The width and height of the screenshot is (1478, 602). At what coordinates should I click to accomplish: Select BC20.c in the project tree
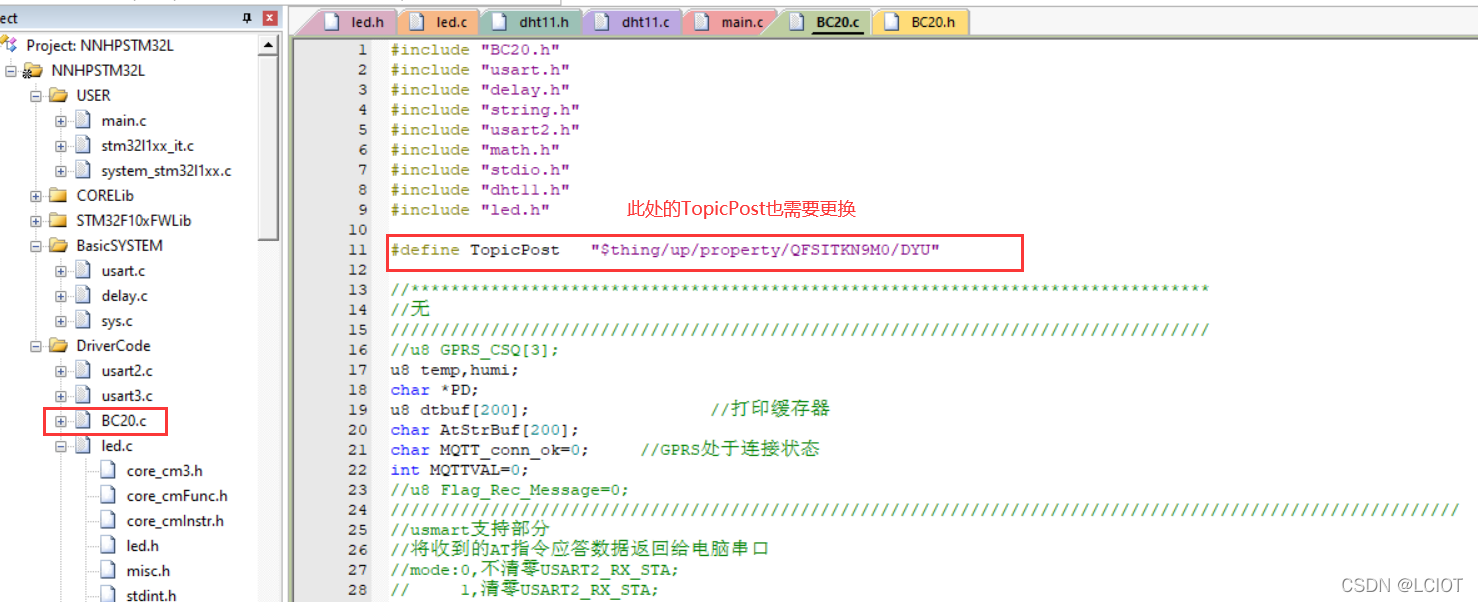124,421
